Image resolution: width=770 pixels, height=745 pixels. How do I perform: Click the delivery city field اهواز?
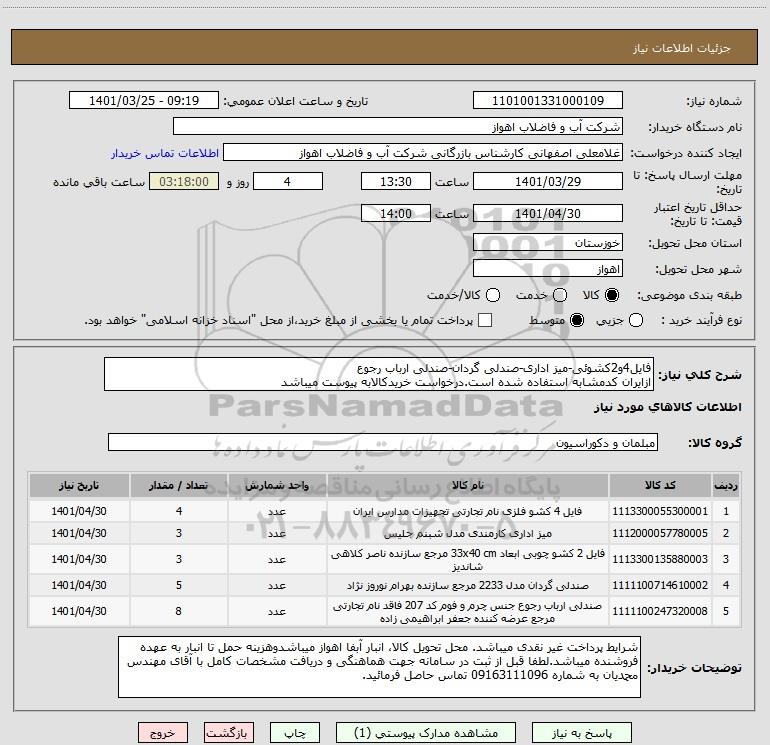[x=548, y=269]
